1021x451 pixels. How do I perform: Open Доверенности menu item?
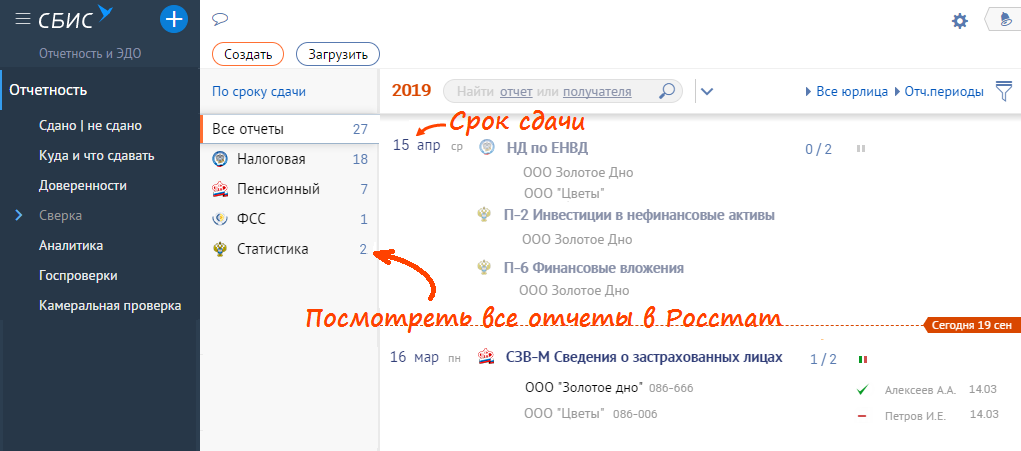click(83, 185)
